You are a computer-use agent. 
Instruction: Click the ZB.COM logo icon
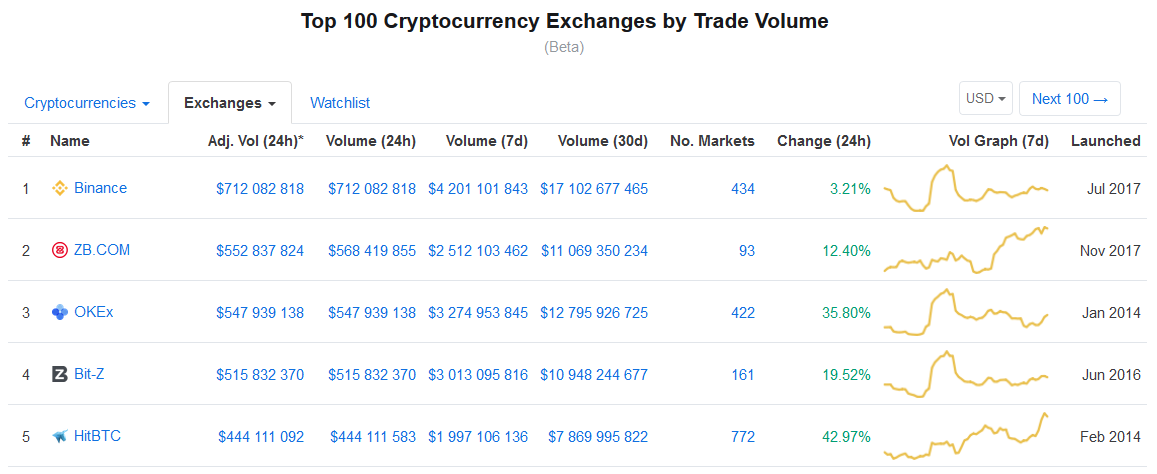(x=59, y=250)
